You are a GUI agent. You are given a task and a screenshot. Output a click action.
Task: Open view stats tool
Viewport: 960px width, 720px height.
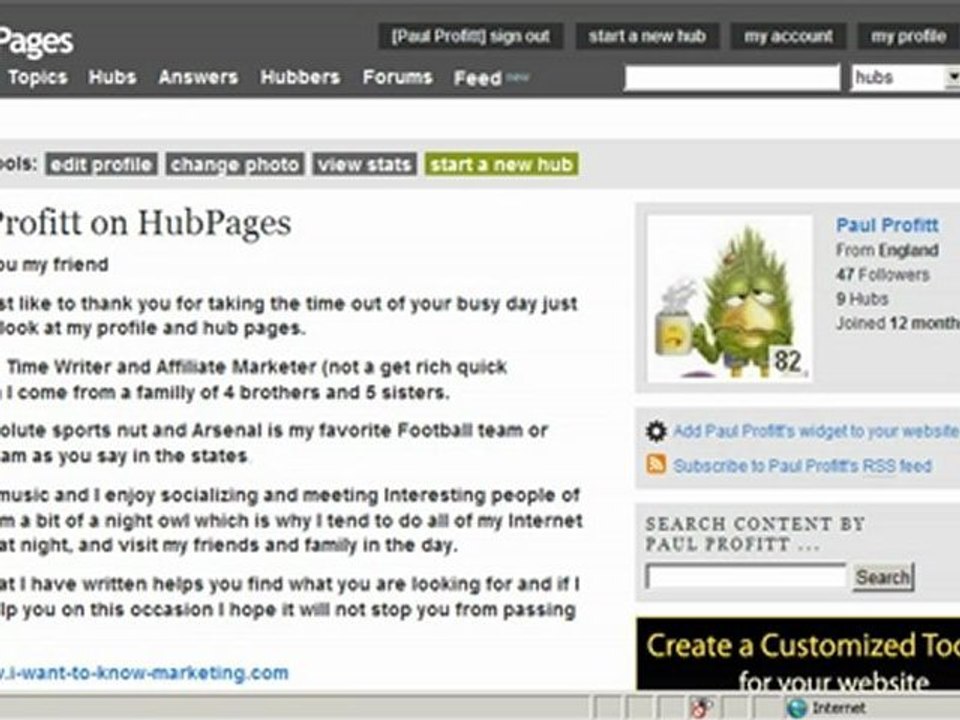pos(365,164)
